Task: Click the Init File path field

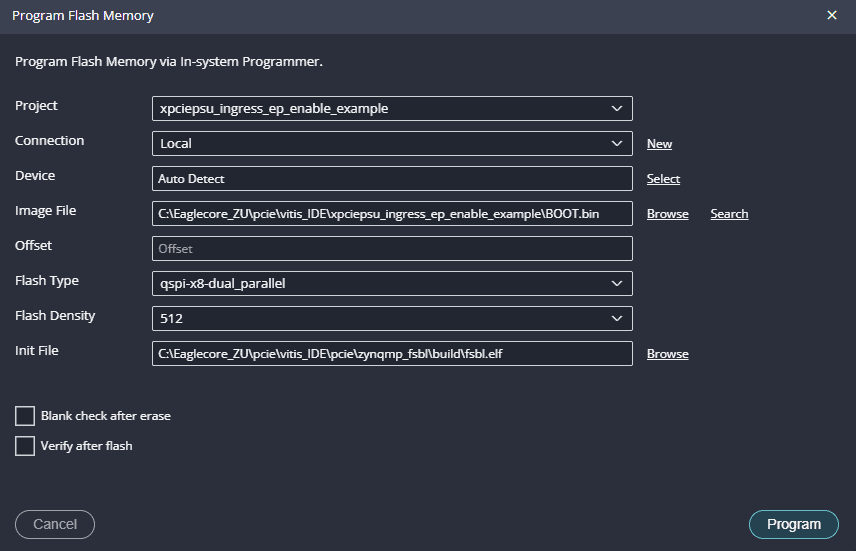Action: click(391, 353)
